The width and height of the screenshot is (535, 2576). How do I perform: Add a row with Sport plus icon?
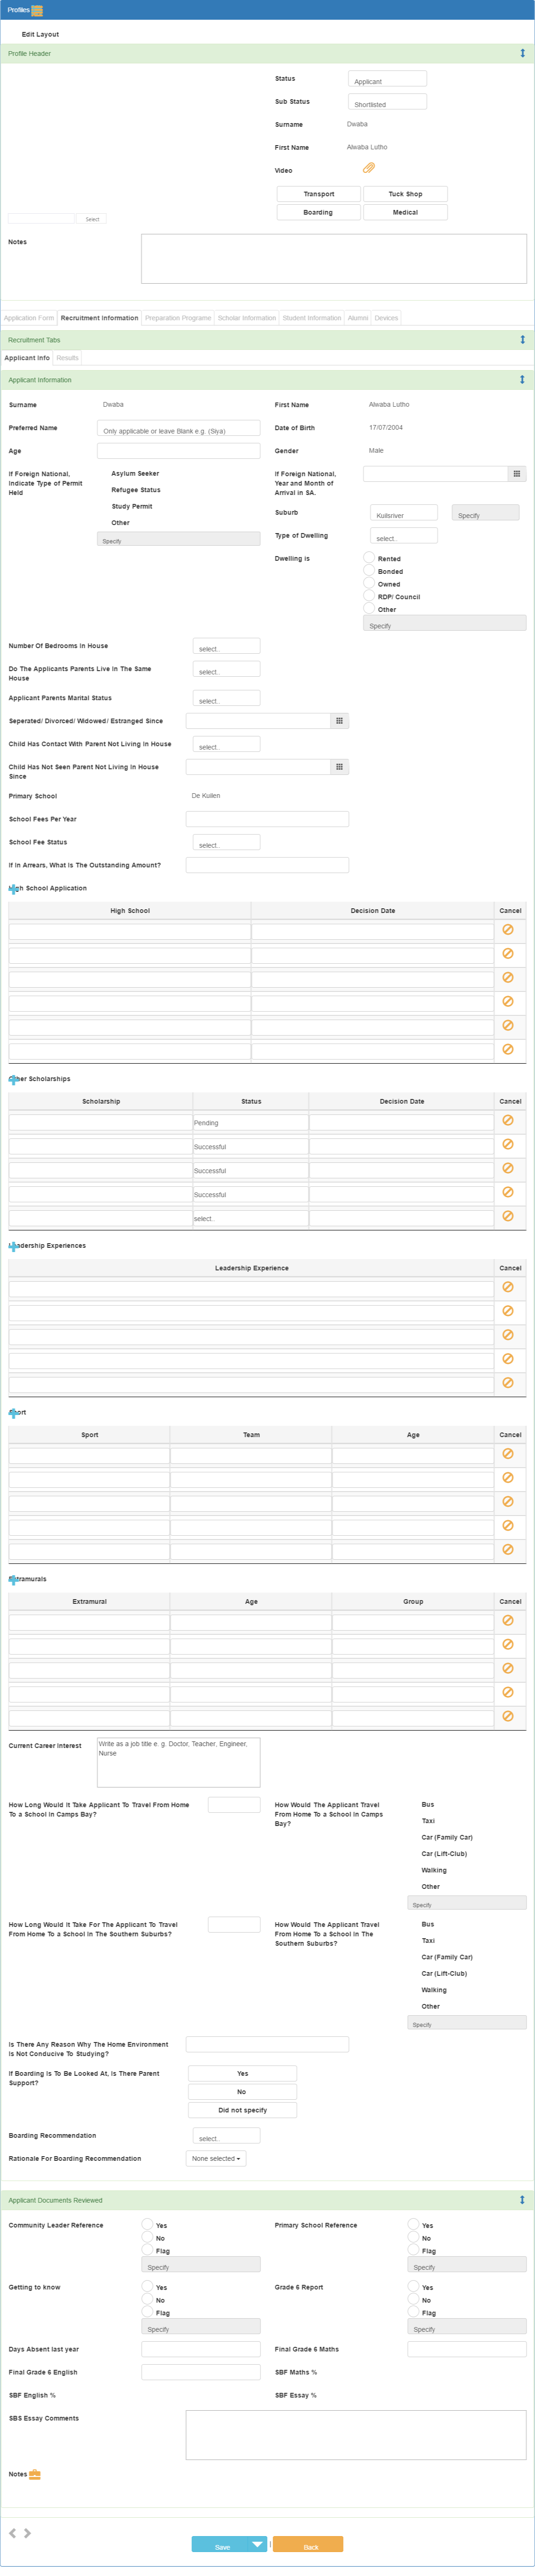point(13,1413)
